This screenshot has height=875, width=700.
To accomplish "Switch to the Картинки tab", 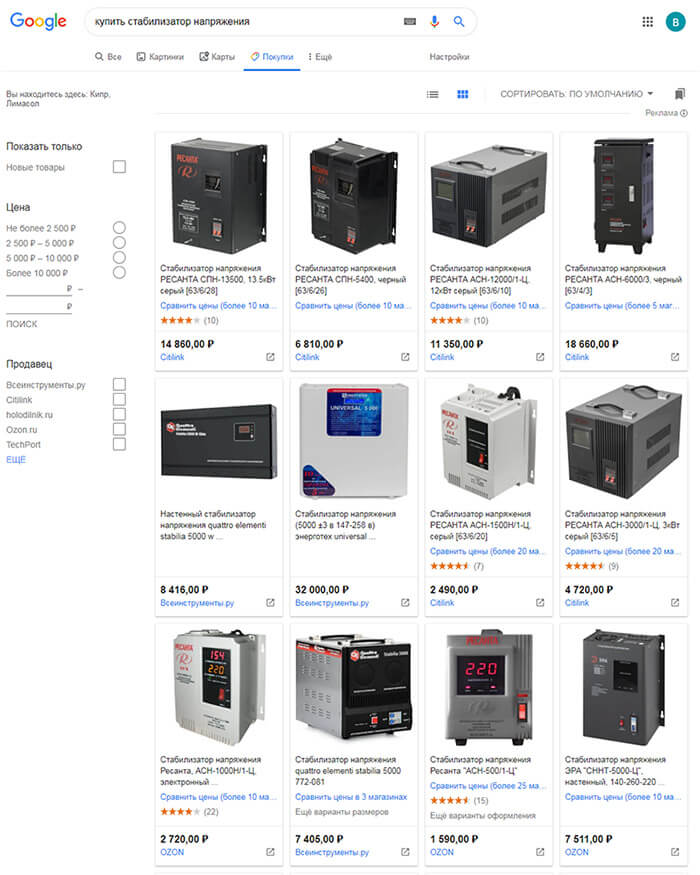I will (x=160, y=57).
